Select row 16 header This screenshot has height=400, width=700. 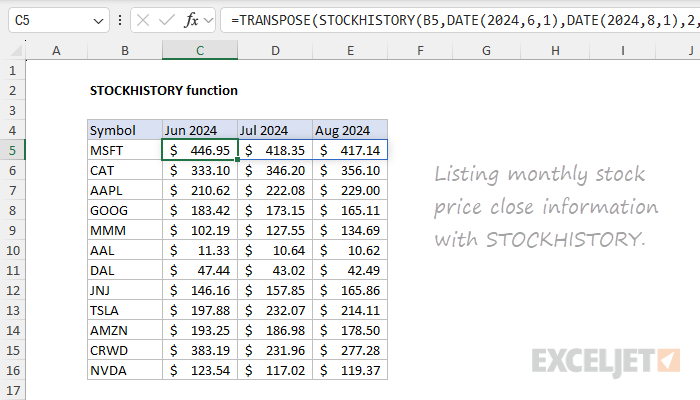pos(12,371)
